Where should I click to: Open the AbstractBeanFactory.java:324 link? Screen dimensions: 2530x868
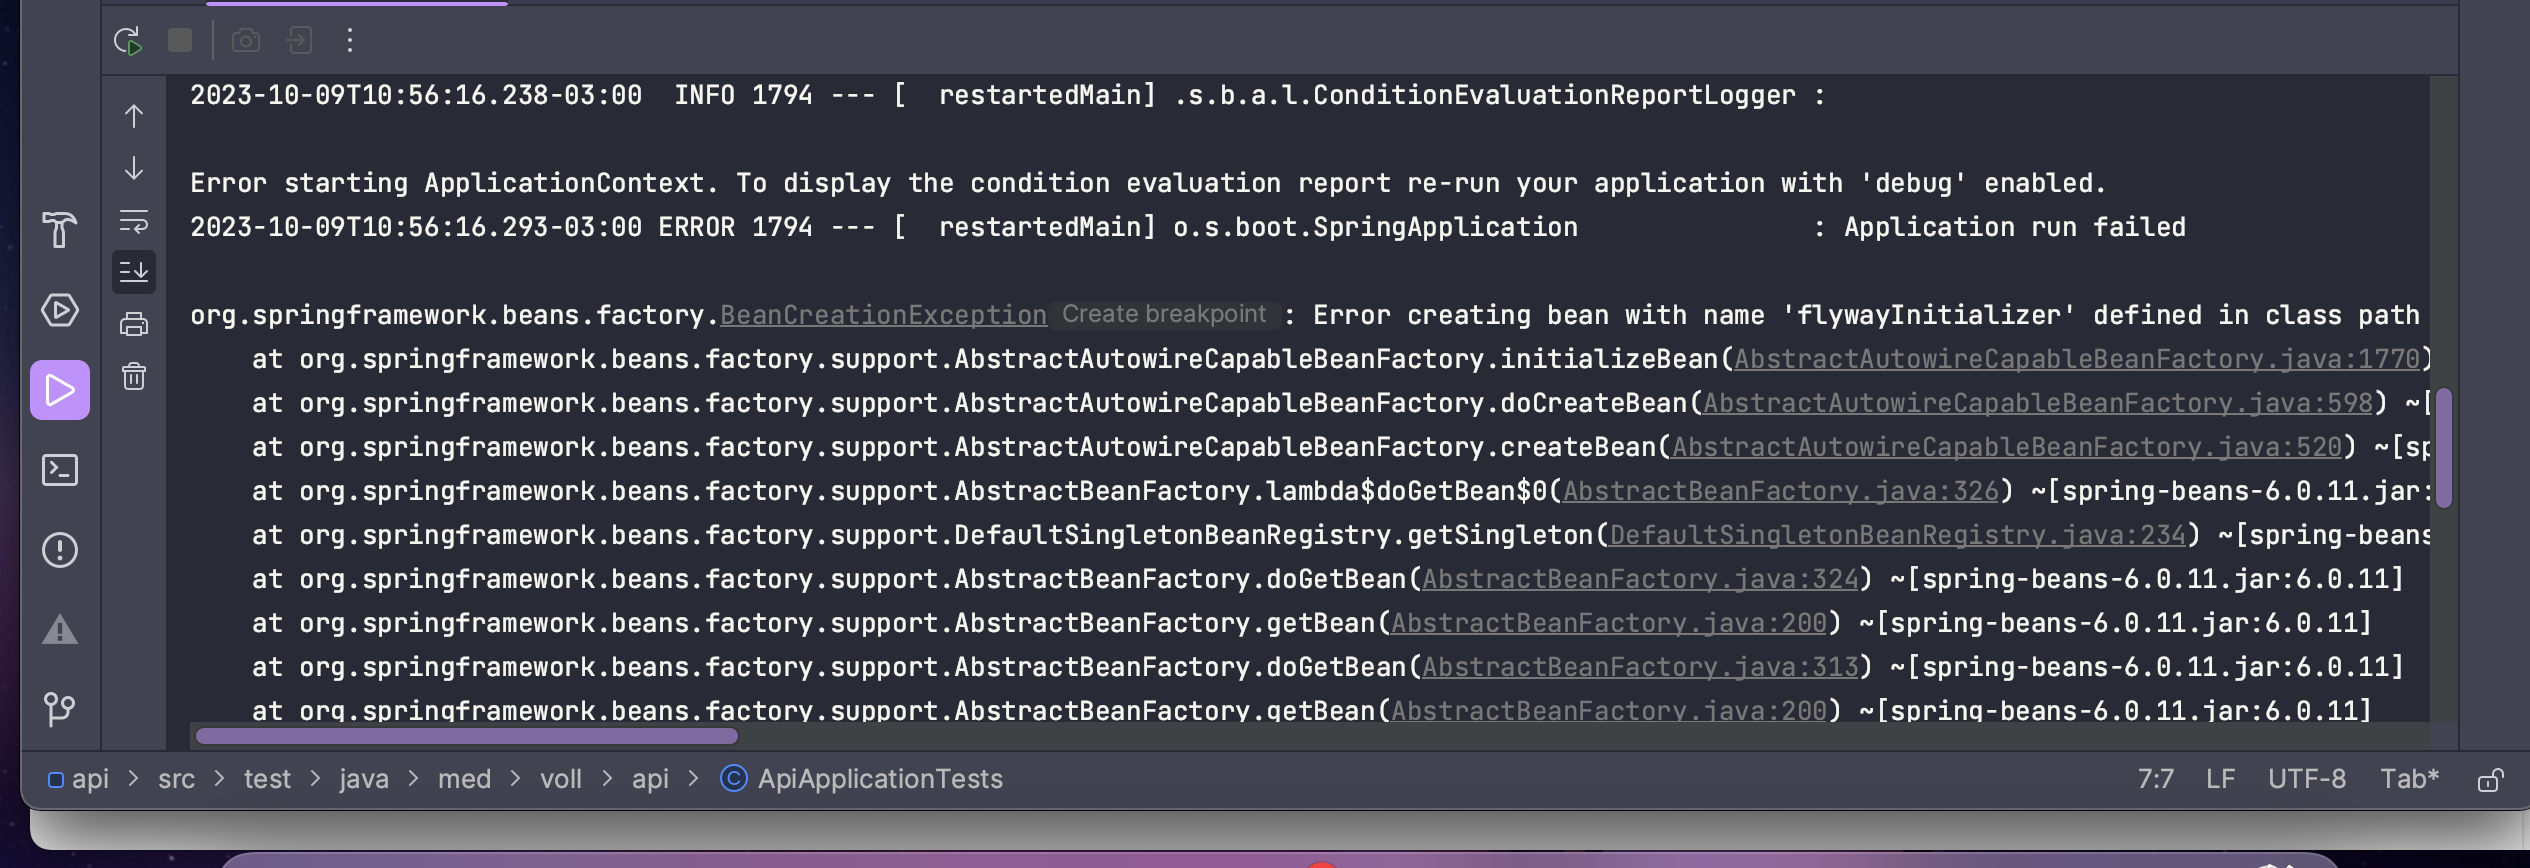[x=1640, y=579]
